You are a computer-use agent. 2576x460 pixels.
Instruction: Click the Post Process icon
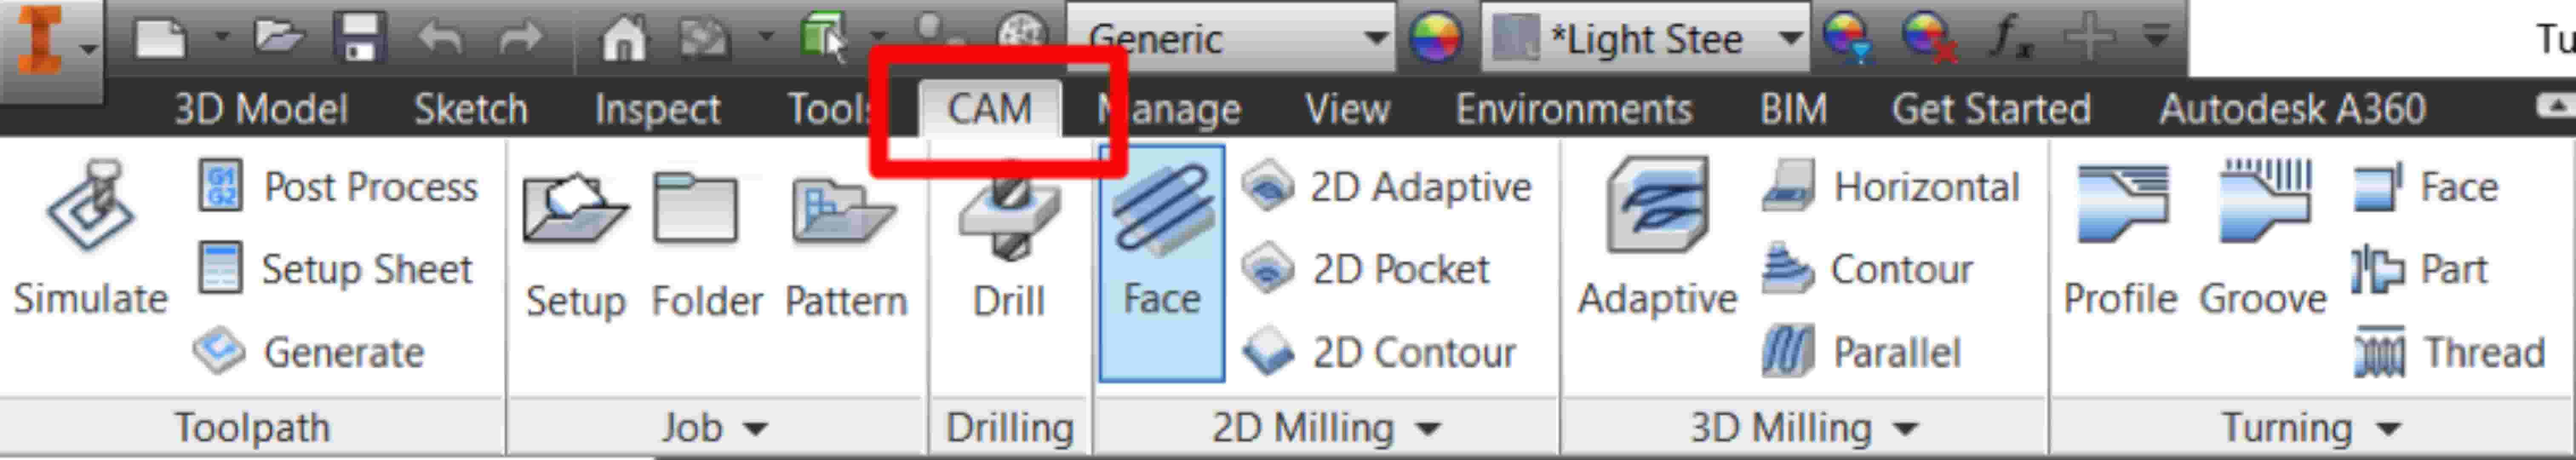coord(219,187)
